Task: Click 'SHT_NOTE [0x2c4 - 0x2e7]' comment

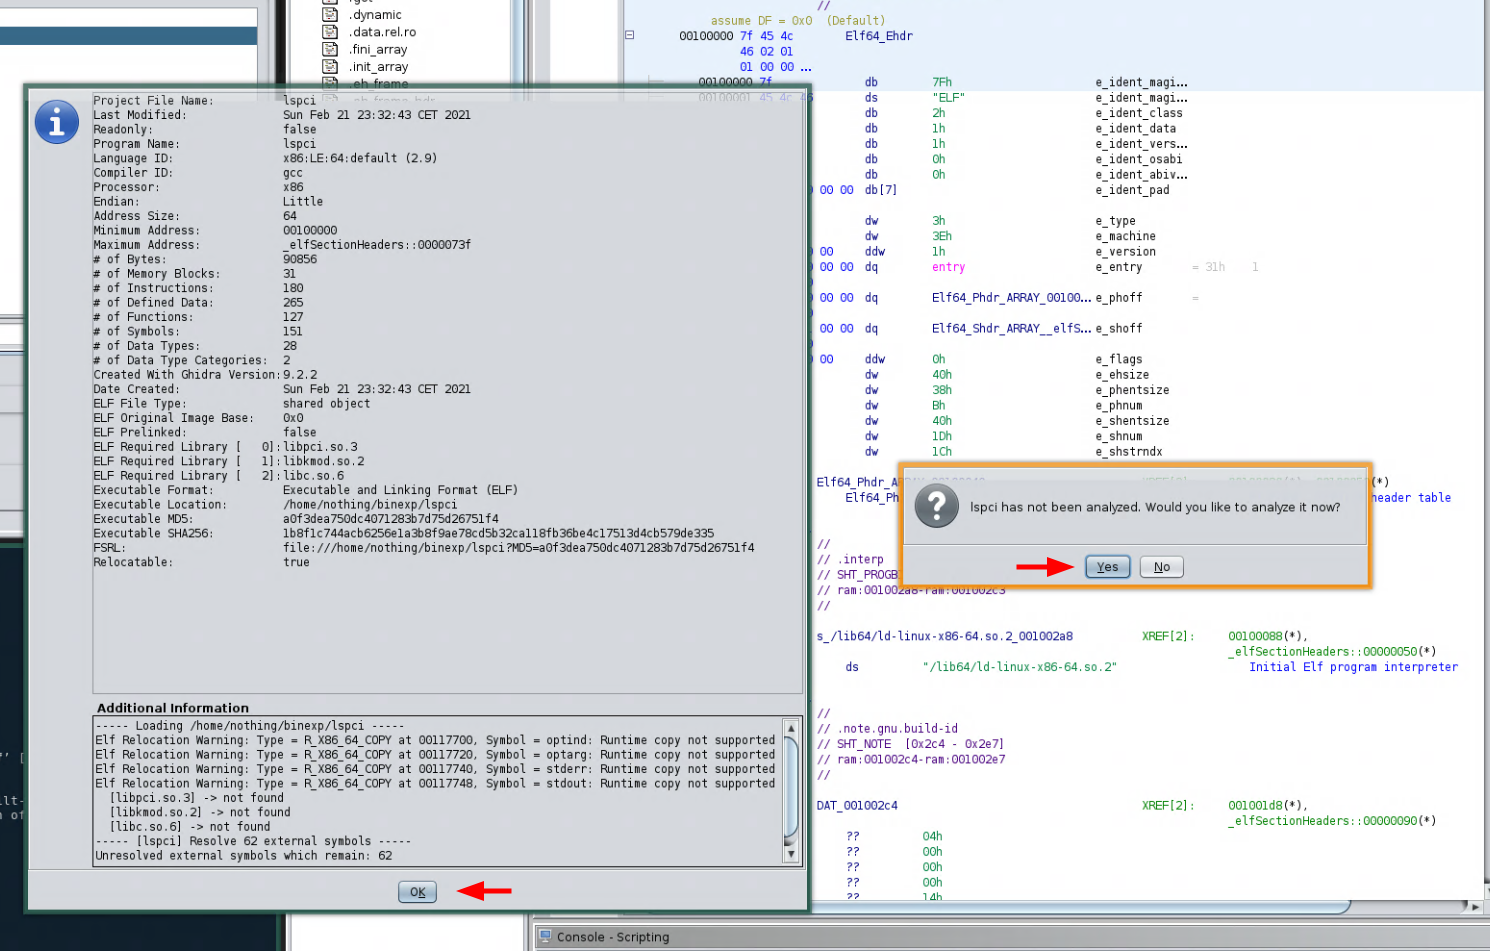Action: pyautogui.click(x=920, y=744)
